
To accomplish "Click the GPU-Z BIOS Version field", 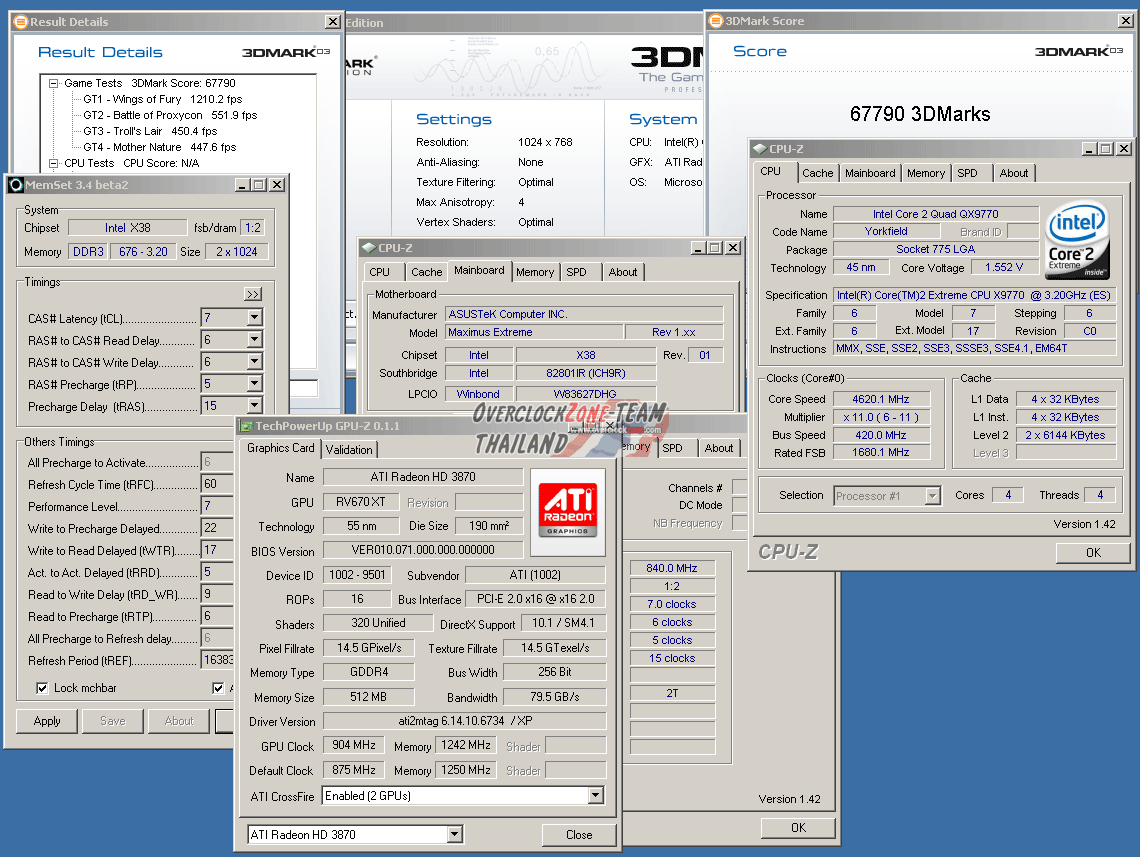I will (x=422, y=550).
